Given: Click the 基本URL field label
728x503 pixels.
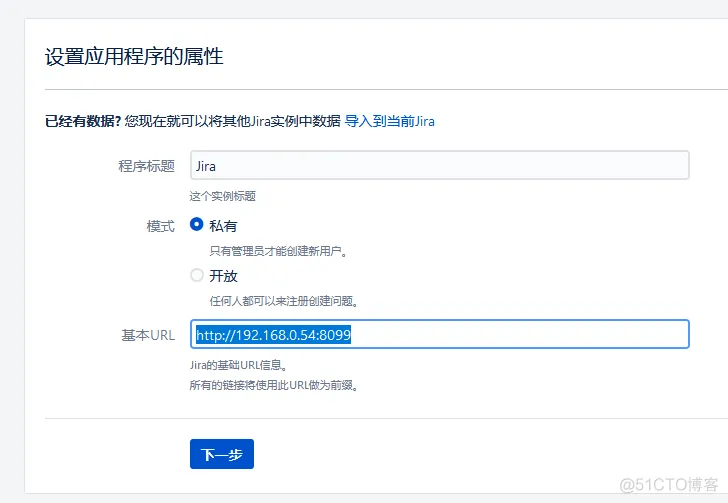Looking at the screenshot, I should pos(148,335).
